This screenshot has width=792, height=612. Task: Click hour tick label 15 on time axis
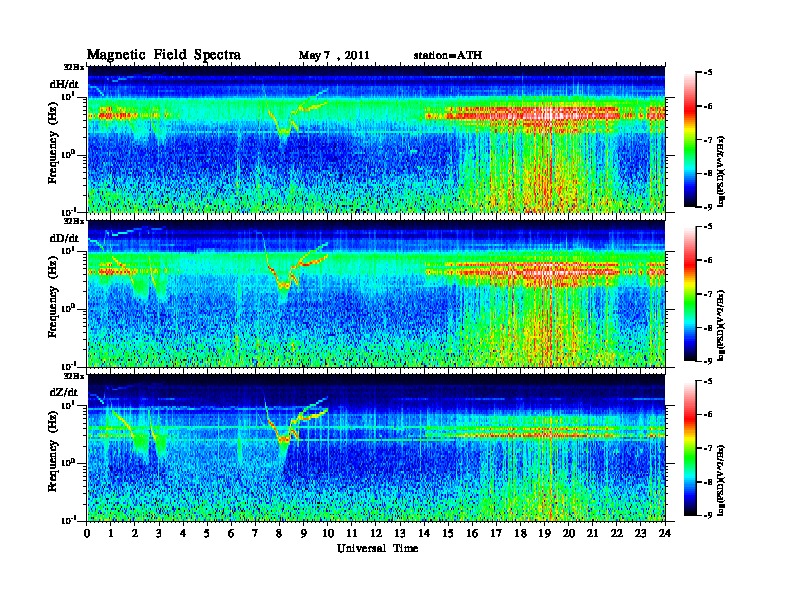[448, 533]
